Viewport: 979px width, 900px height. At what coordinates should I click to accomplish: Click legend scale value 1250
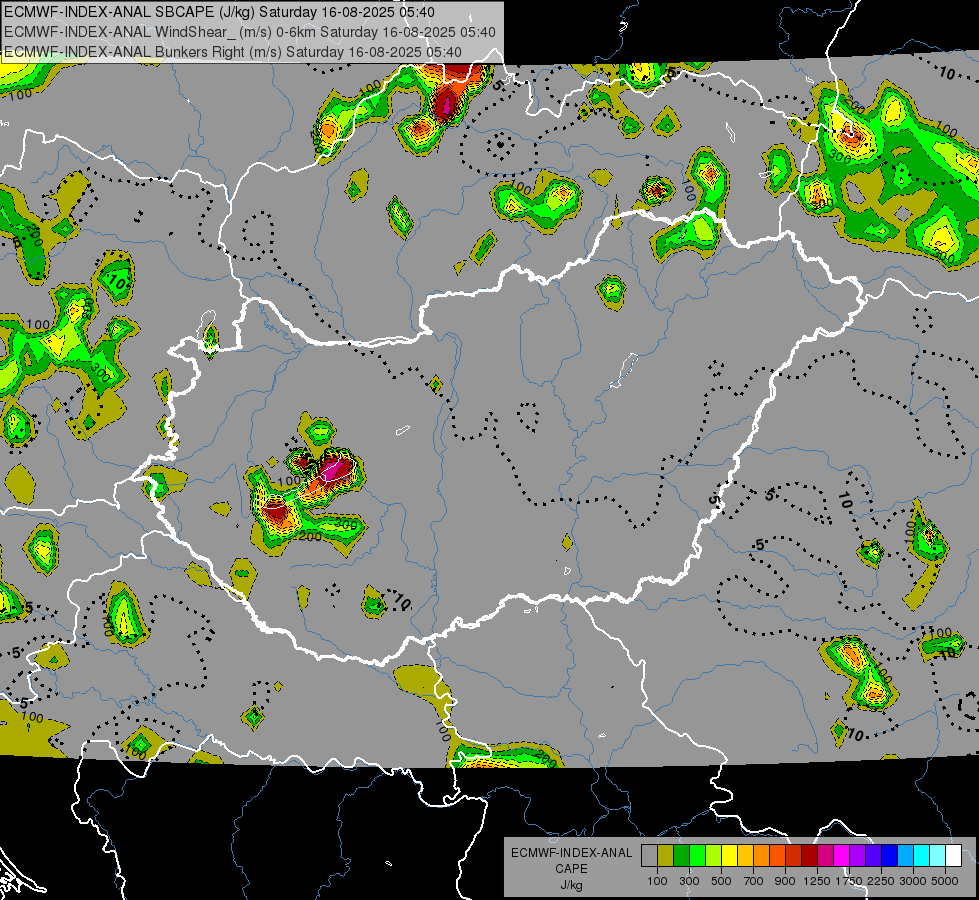point(817,881)
